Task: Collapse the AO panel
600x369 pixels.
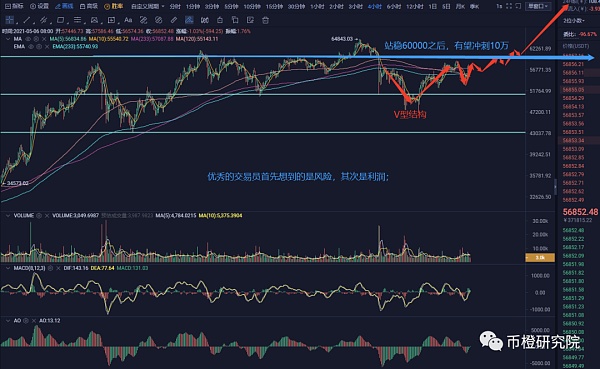Action: point(8,320)
